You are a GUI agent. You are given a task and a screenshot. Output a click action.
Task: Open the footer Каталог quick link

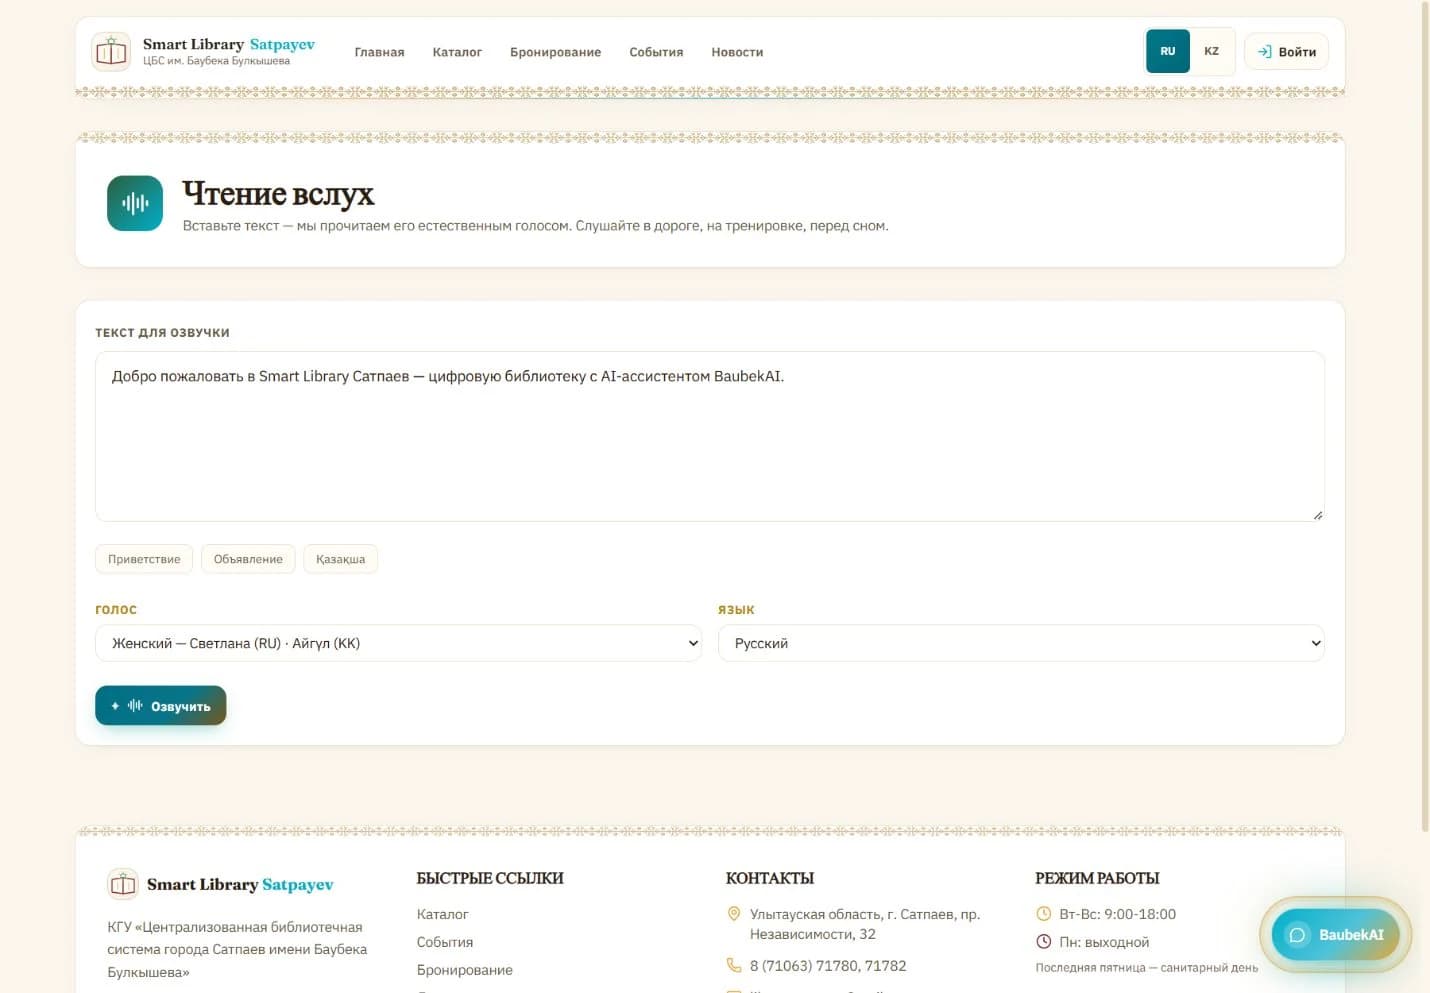coord(442,914)
